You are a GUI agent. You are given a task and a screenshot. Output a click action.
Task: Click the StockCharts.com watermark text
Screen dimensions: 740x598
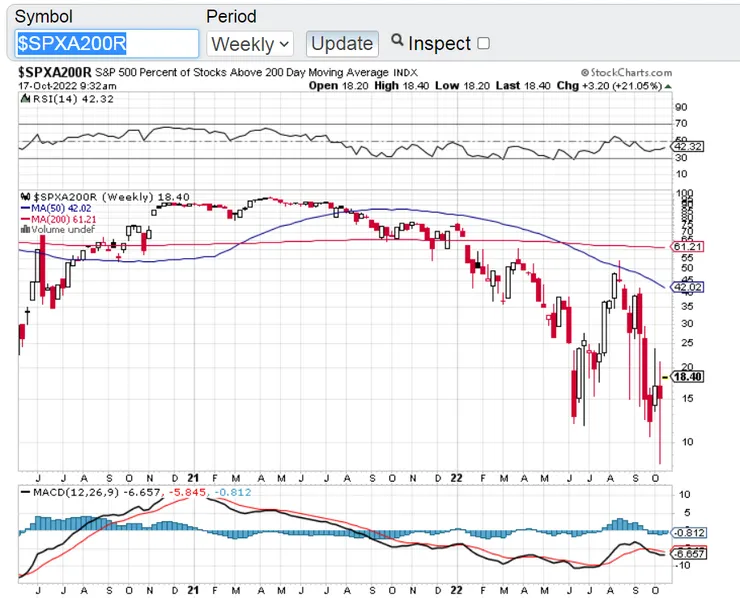pyautogui.click(x=626, y=73)
